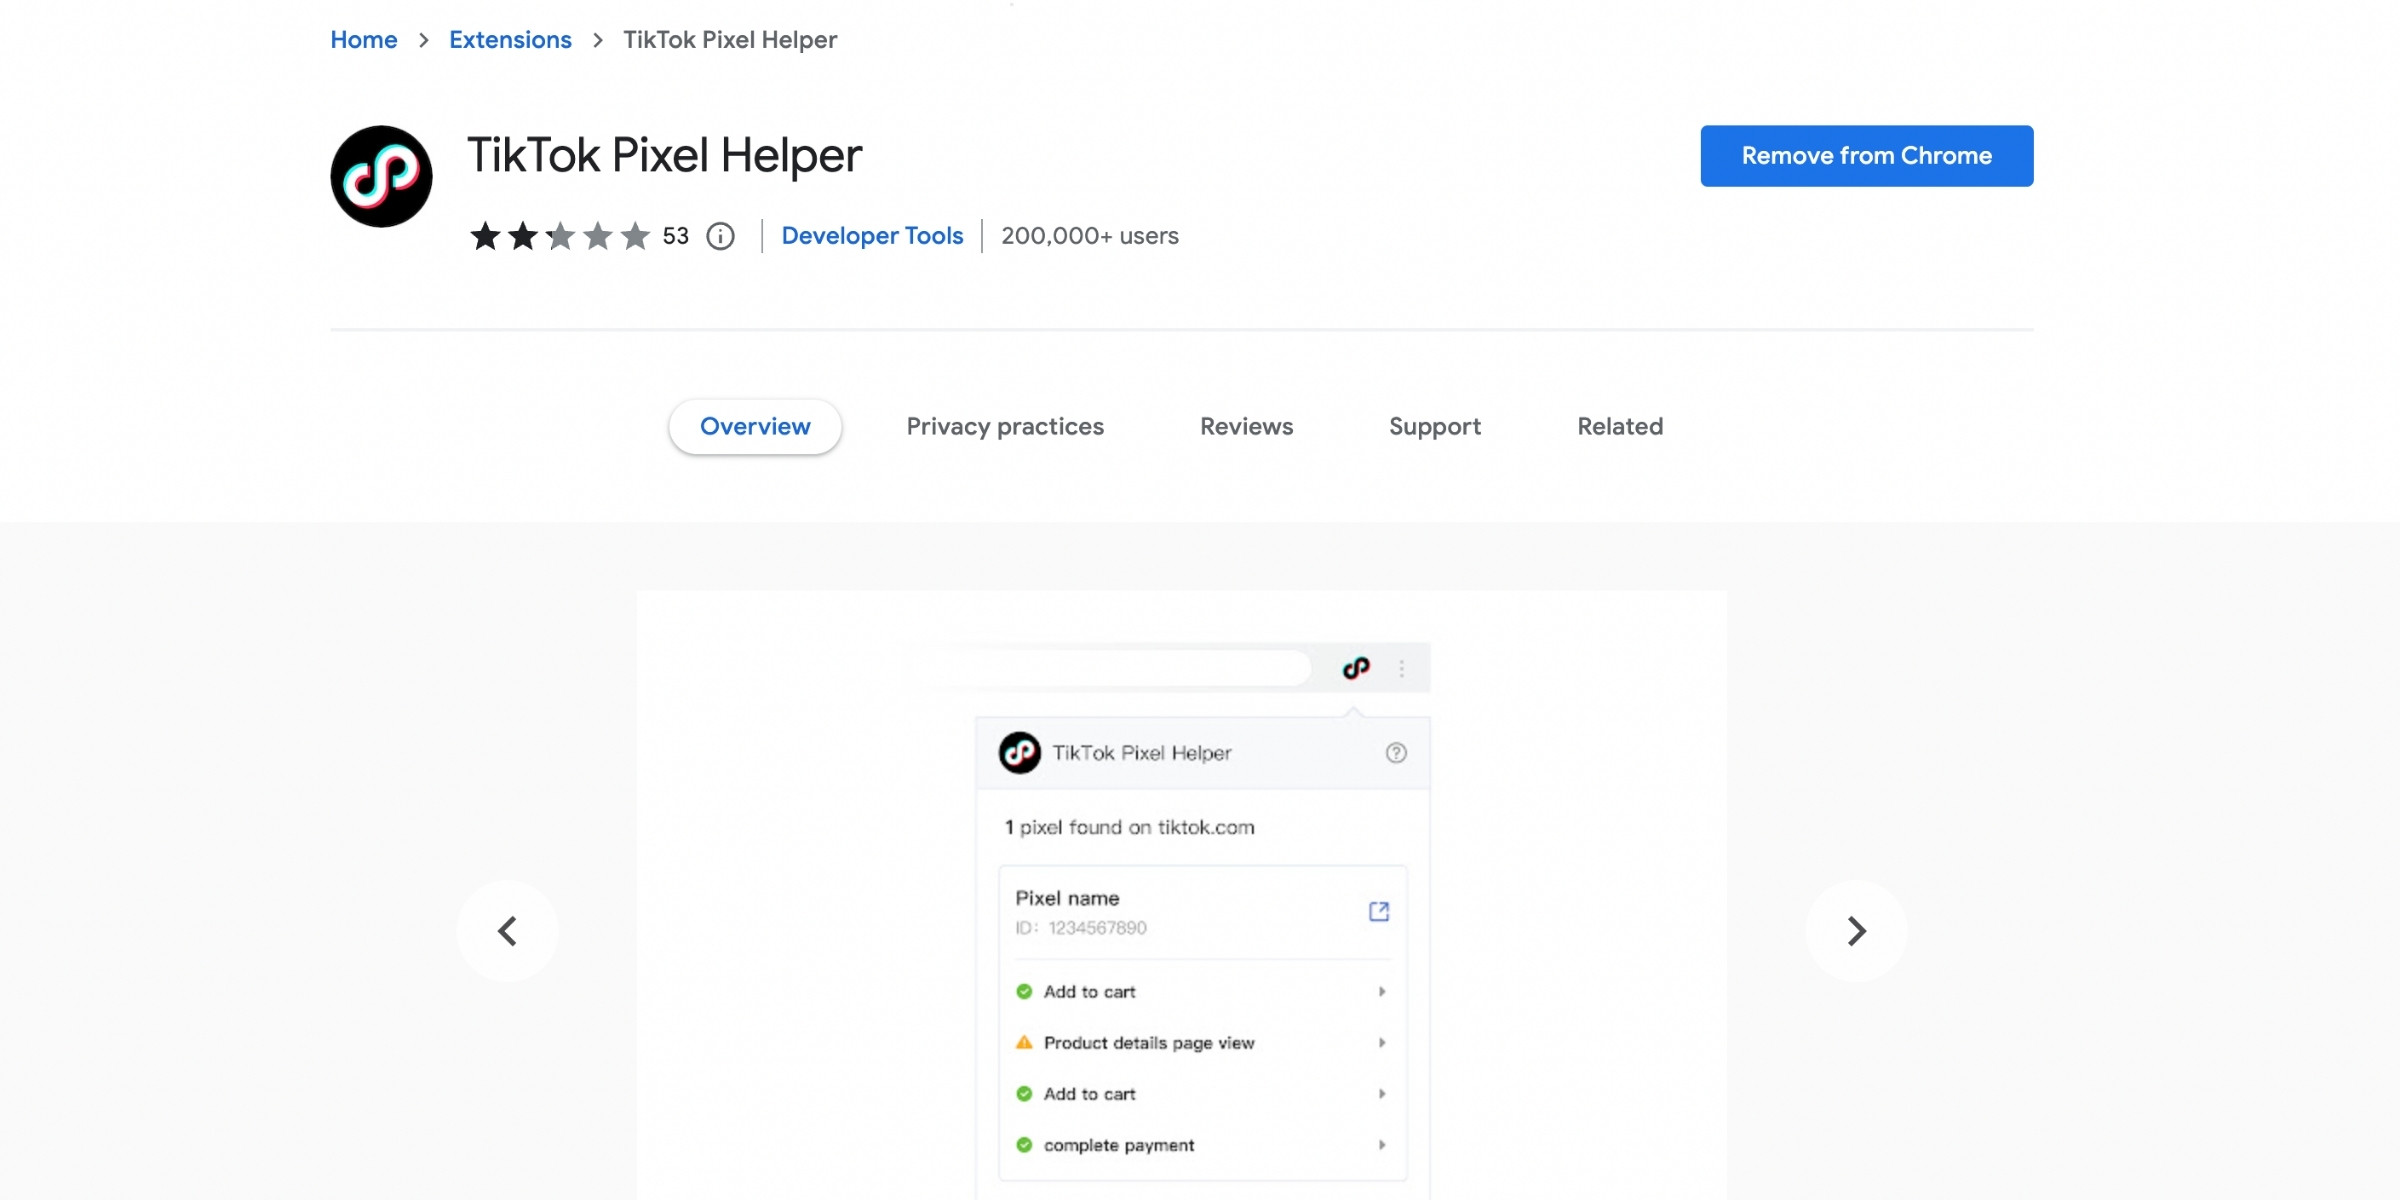Screen dimensions: 2400x1200
Task: Go to Home breadcrumb link
Action: tap(364, 40)
